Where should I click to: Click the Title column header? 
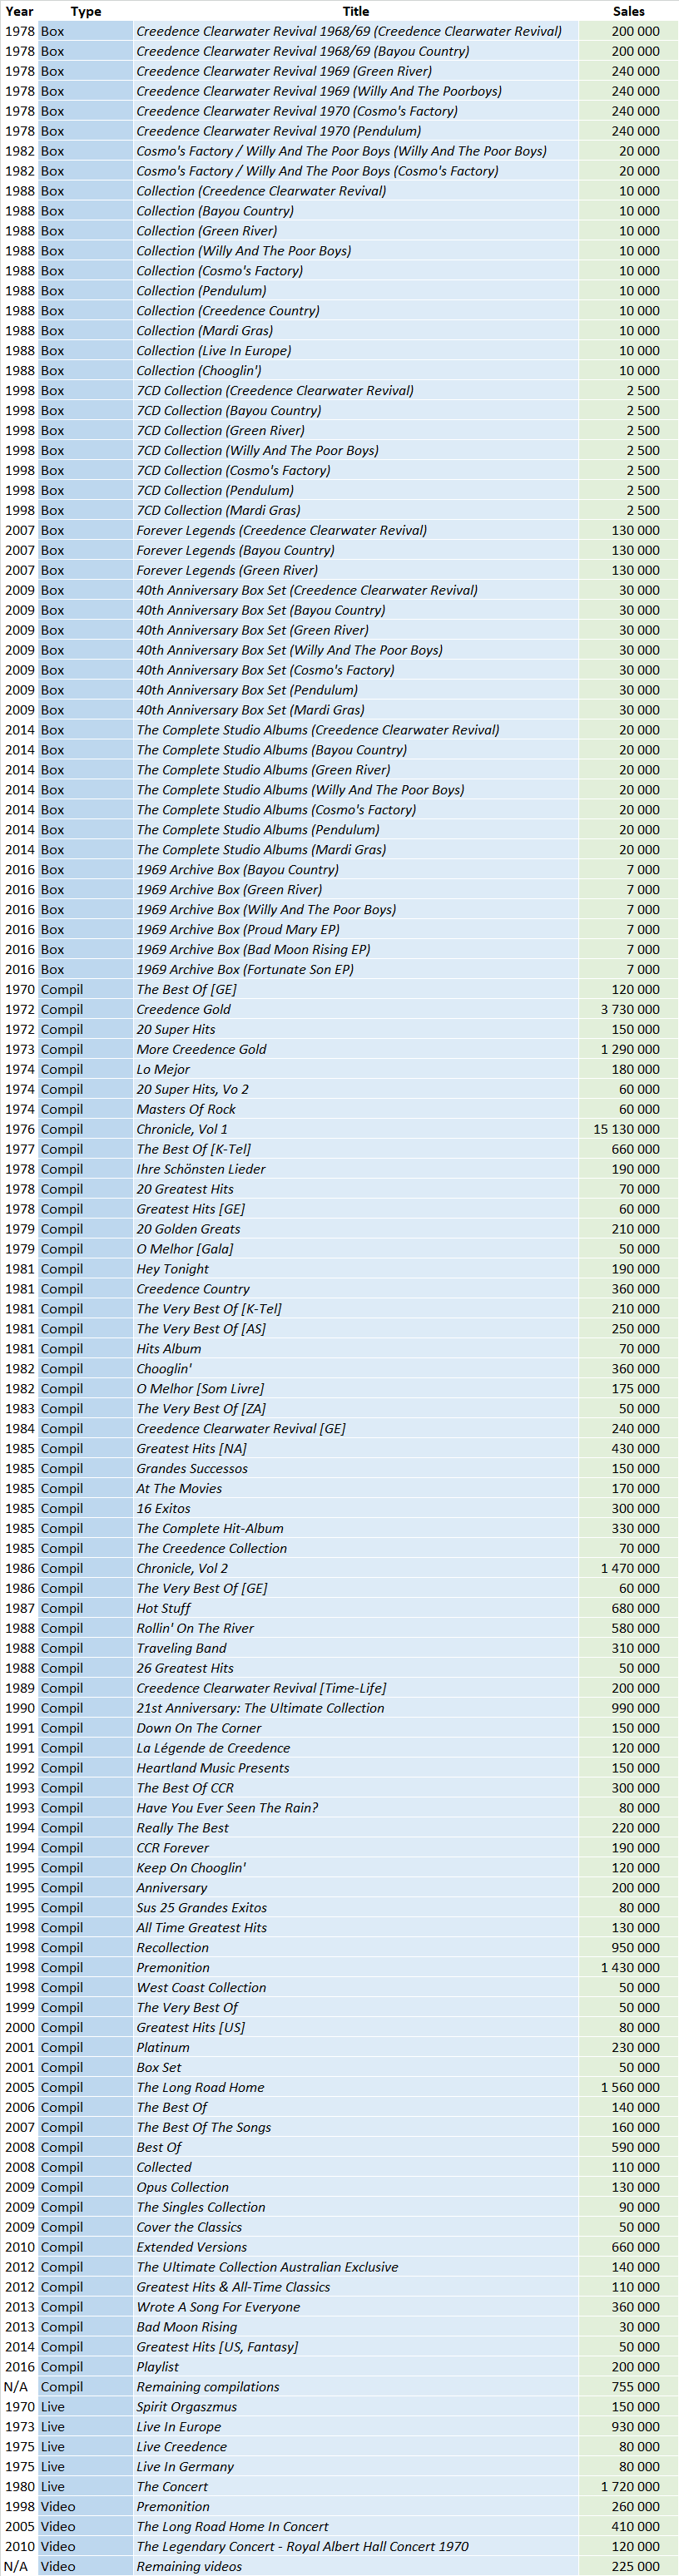[x=356, y=11]
